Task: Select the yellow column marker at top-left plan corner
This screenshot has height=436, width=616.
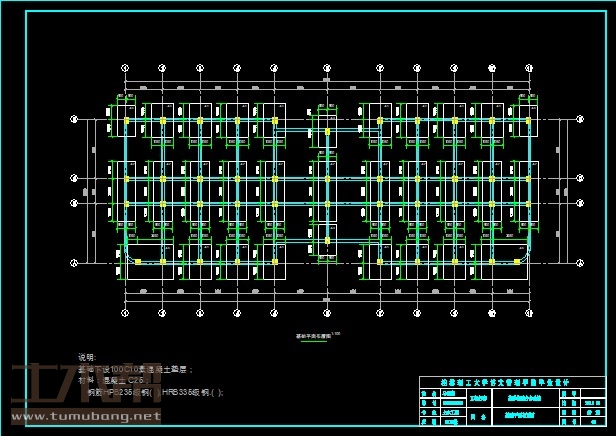Action: tap(126, 120)
